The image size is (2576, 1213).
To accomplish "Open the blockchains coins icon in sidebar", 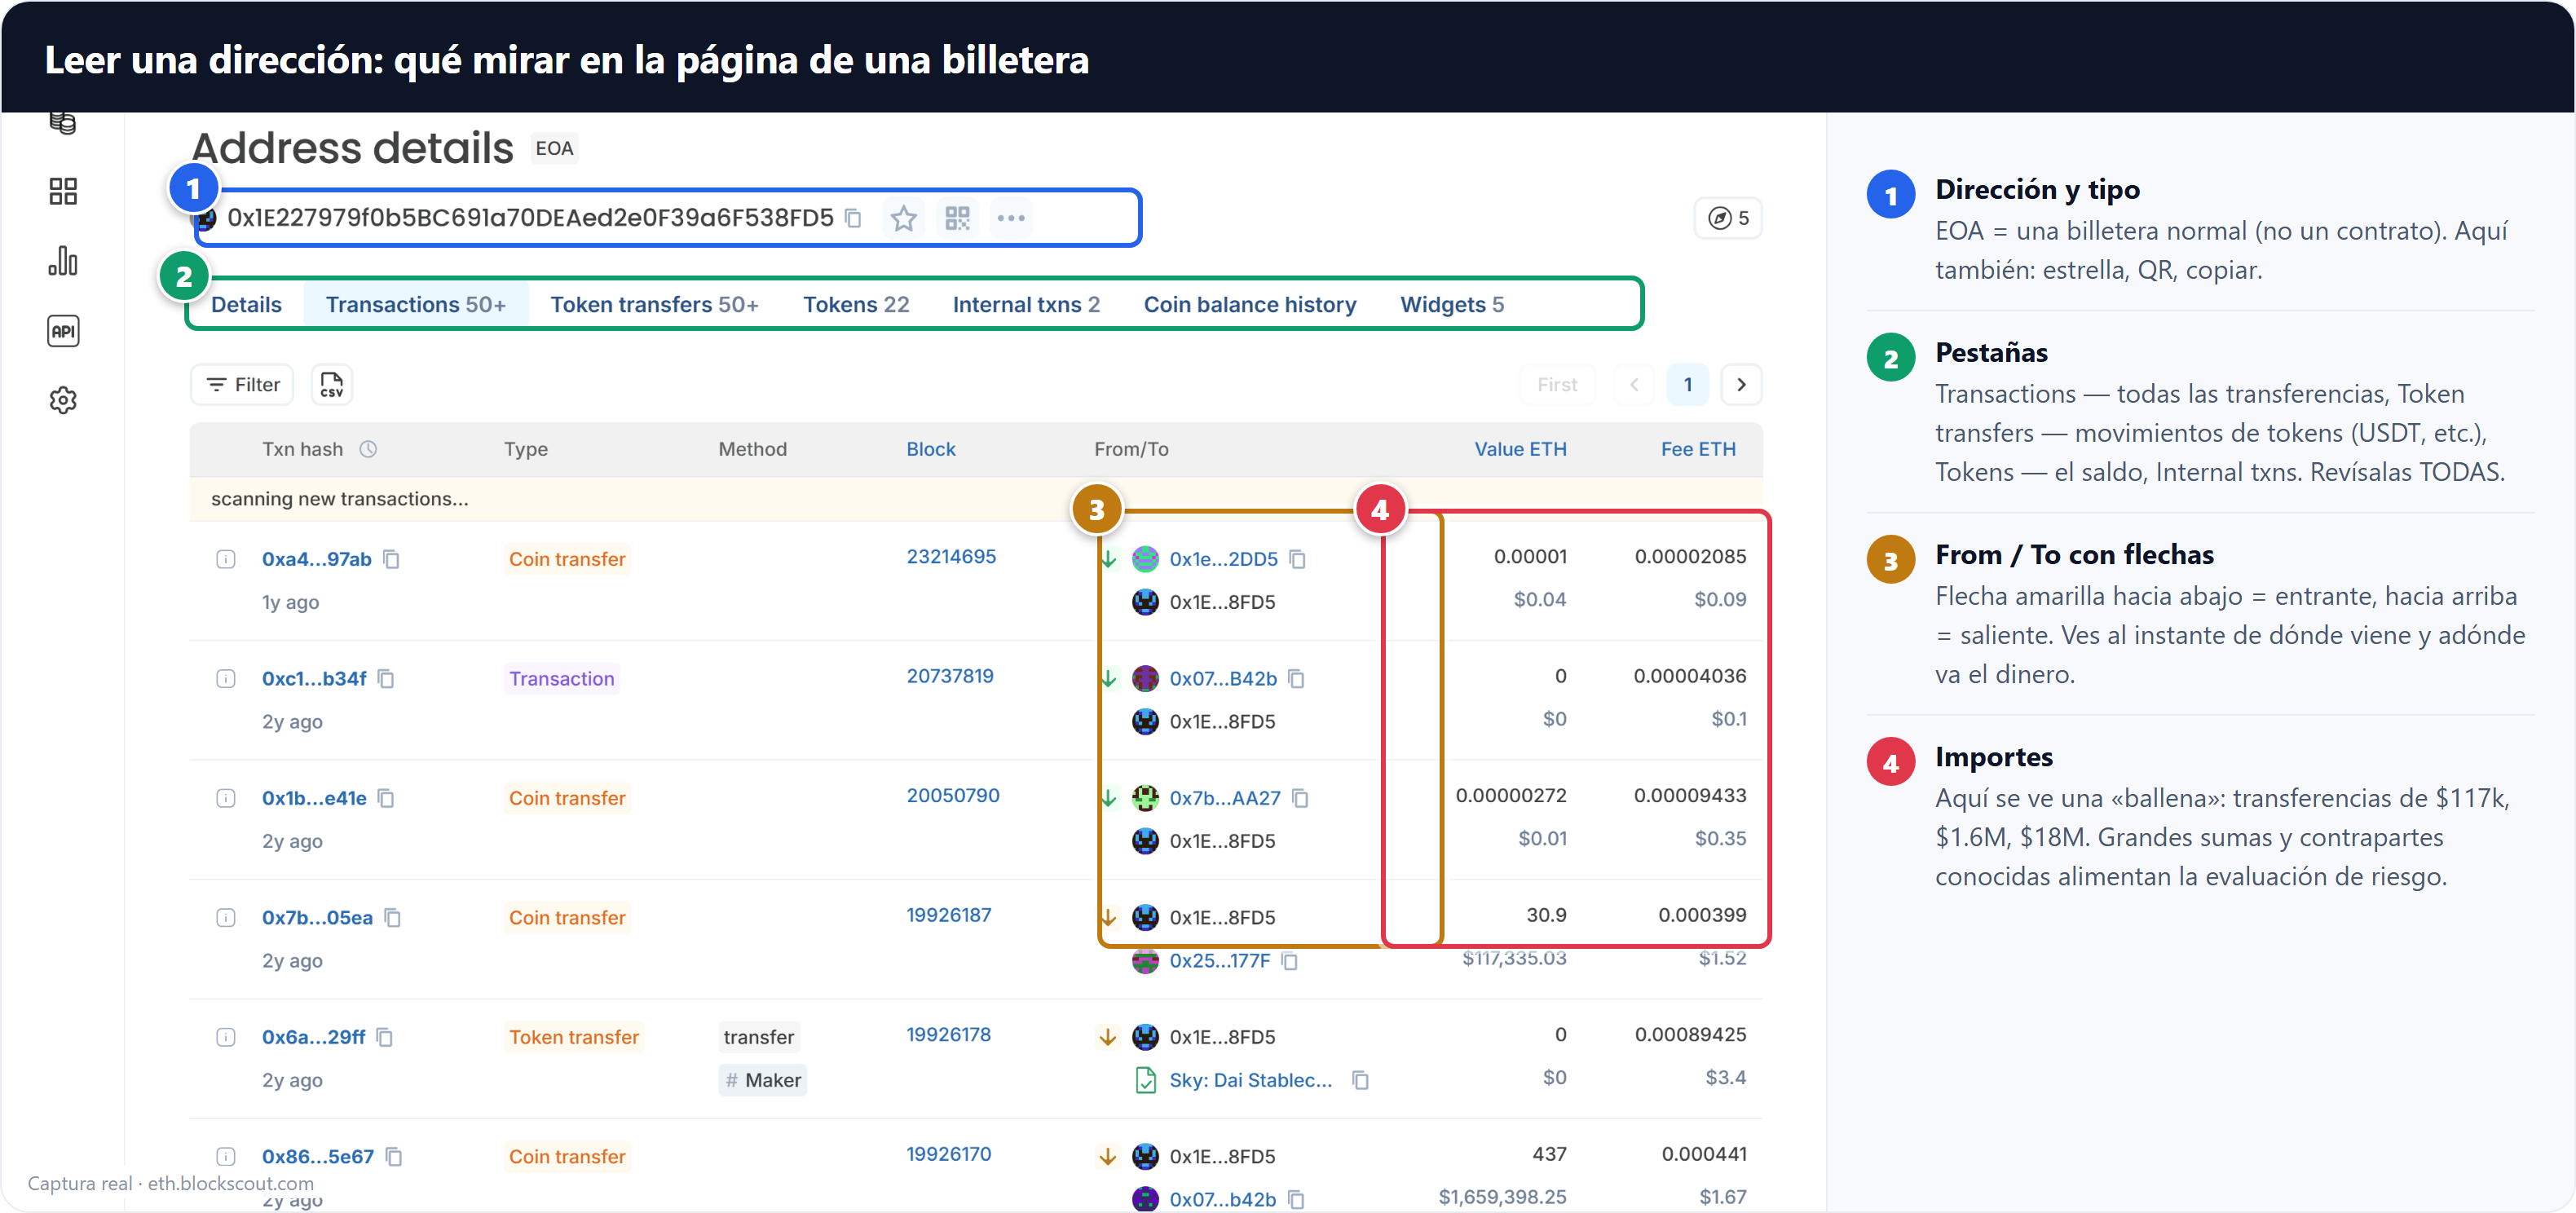I will (x=63, y=123).
